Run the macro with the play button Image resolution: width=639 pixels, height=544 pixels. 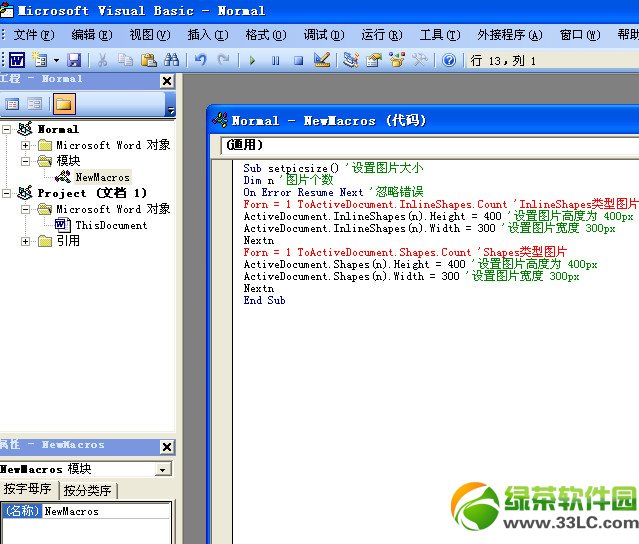coord(252,60)
